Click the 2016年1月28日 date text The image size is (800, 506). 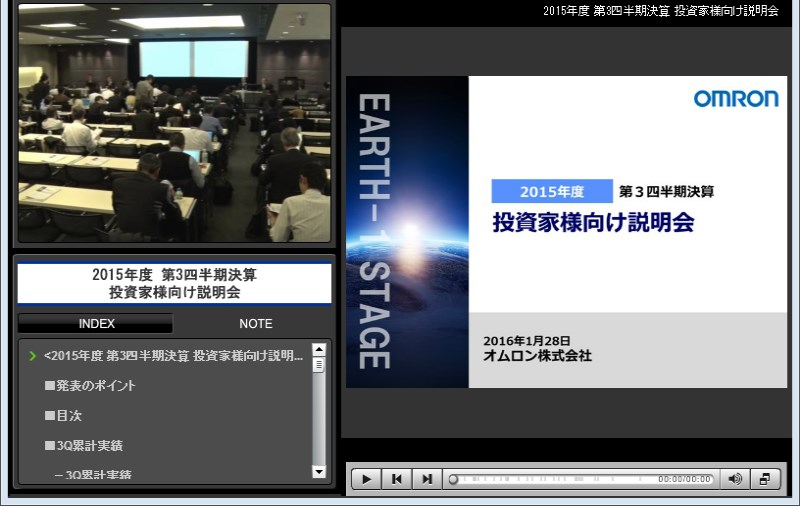click(527, 340)
